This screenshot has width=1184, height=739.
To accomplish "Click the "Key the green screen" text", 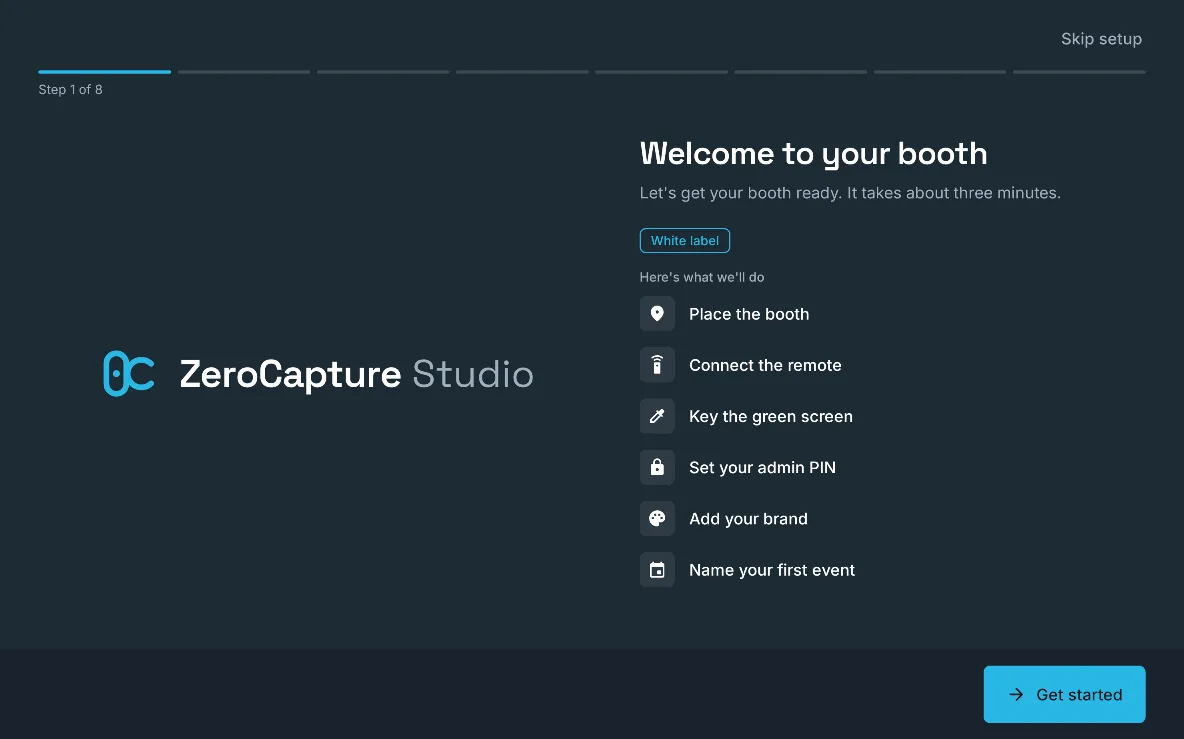I will (770, 417).
